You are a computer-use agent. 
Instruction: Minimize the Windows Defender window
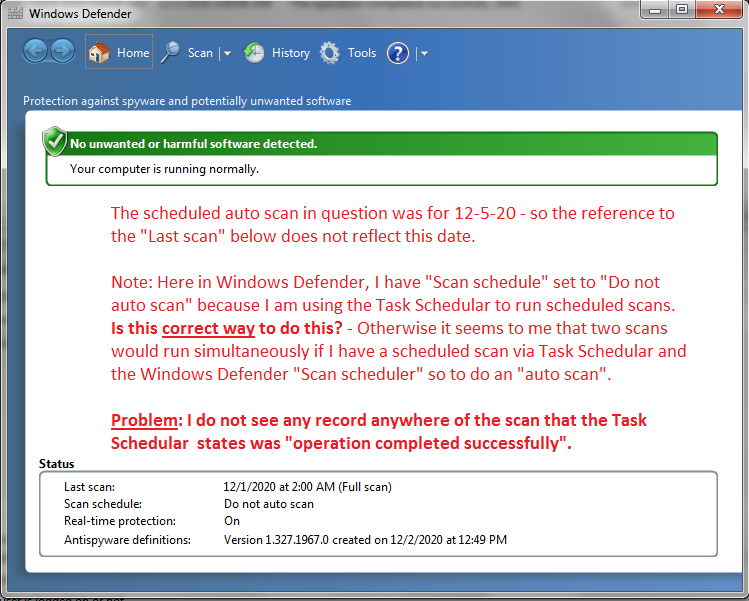(655, 10)
